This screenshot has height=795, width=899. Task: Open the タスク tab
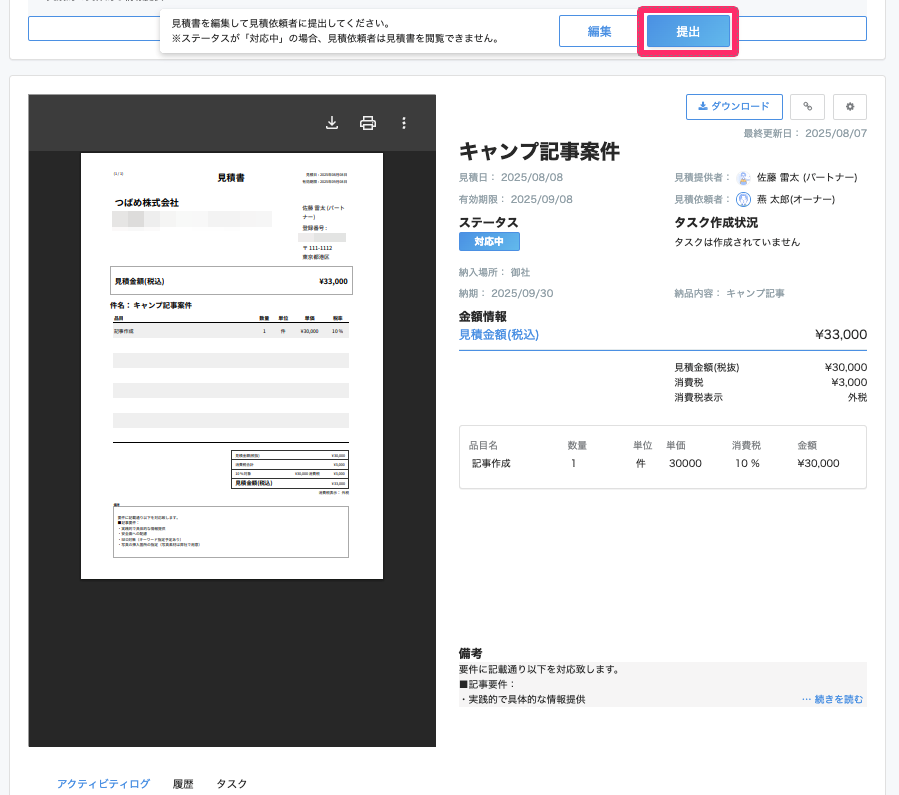(230, 784)
